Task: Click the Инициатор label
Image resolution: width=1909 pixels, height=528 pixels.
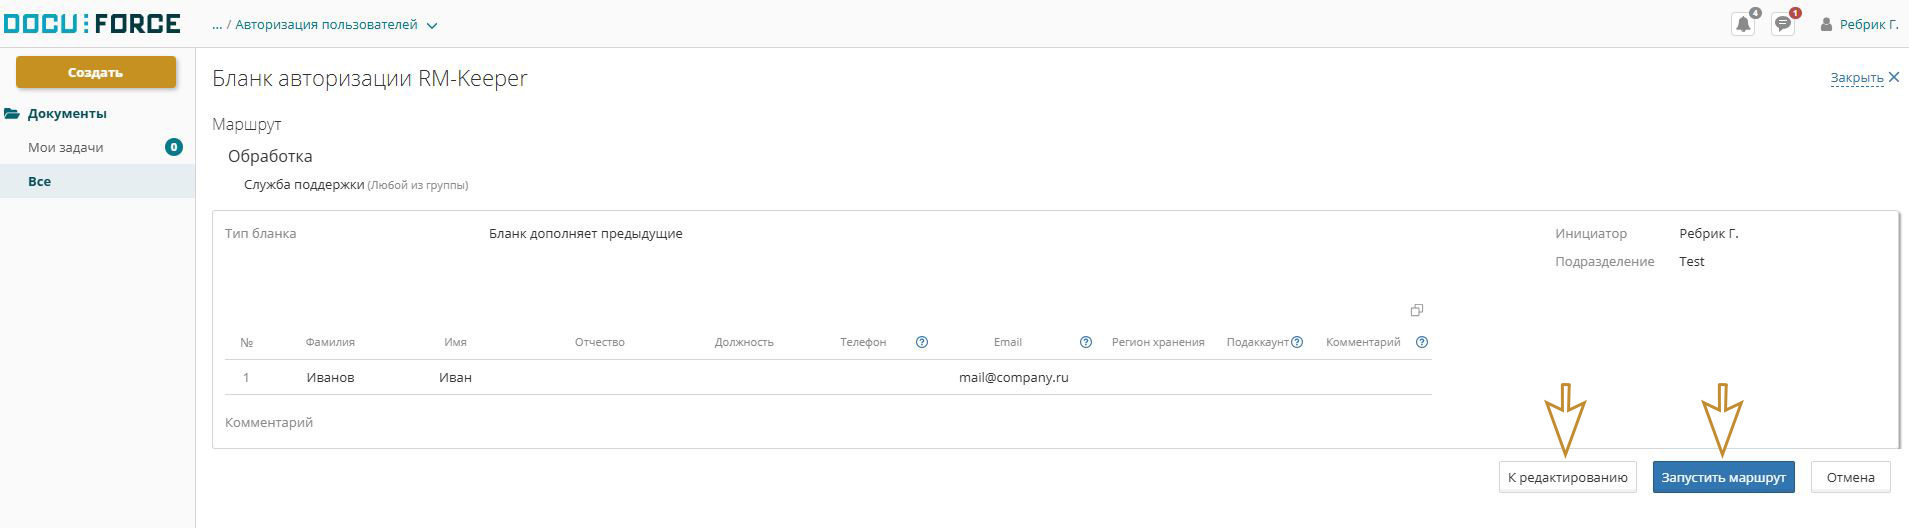Action: pyautogui.click(x=1591, y=233)
